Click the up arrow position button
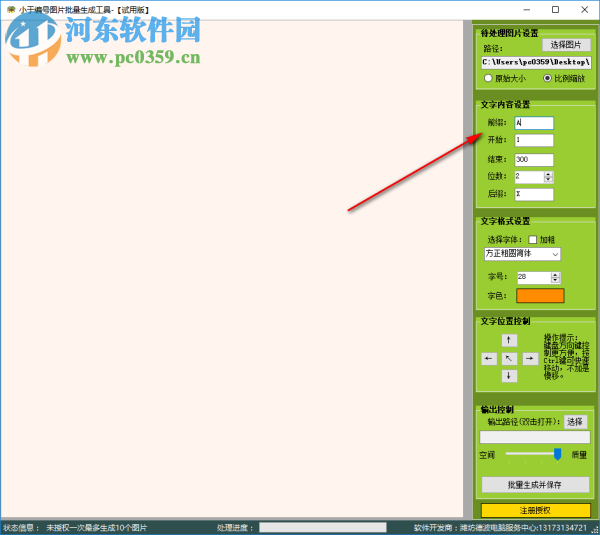Viewport: 600px width, 535px height. click(509, 340)
